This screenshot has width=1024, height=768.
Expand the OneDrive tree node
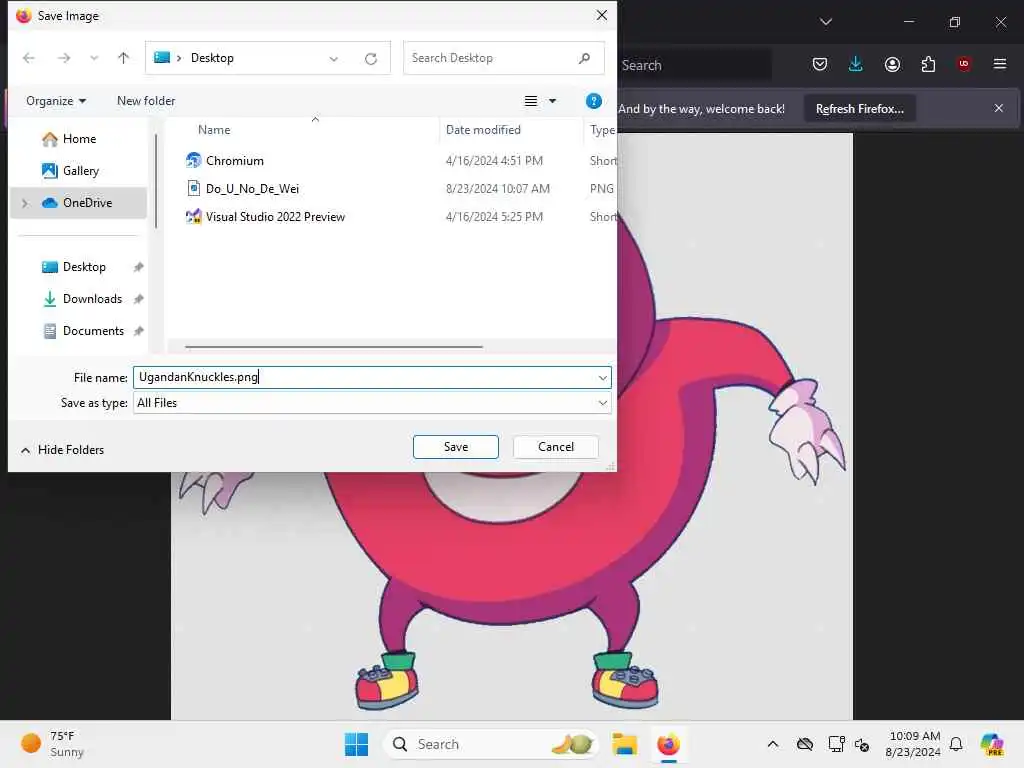25,203
